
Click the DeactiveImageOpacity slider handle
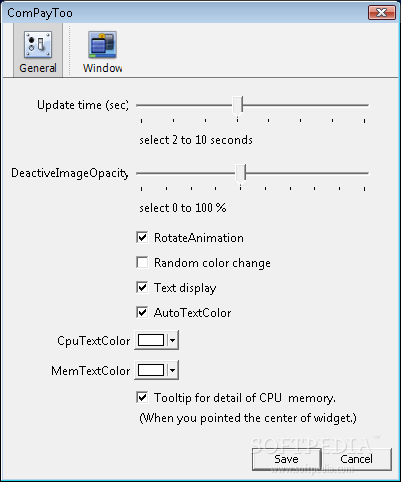(x=241, y=173)
